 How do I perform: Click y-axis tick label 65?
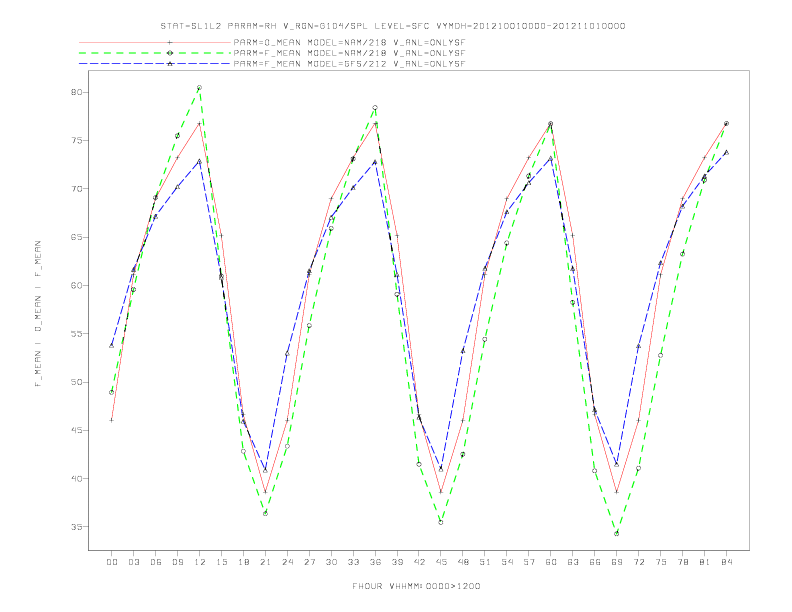[76, 237]
